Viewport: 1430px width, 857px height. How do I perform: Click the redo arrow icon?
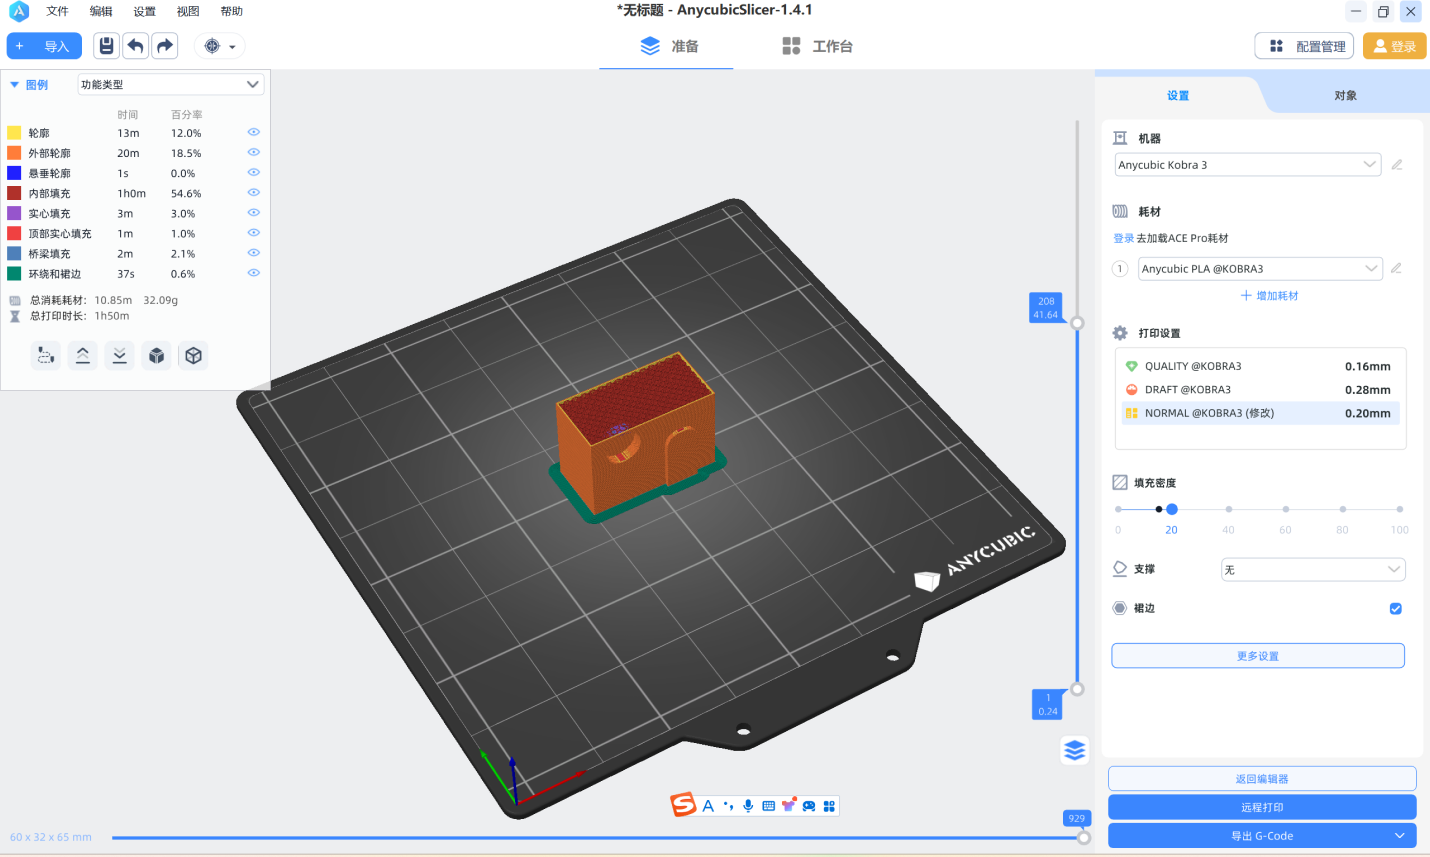point(165,46)
